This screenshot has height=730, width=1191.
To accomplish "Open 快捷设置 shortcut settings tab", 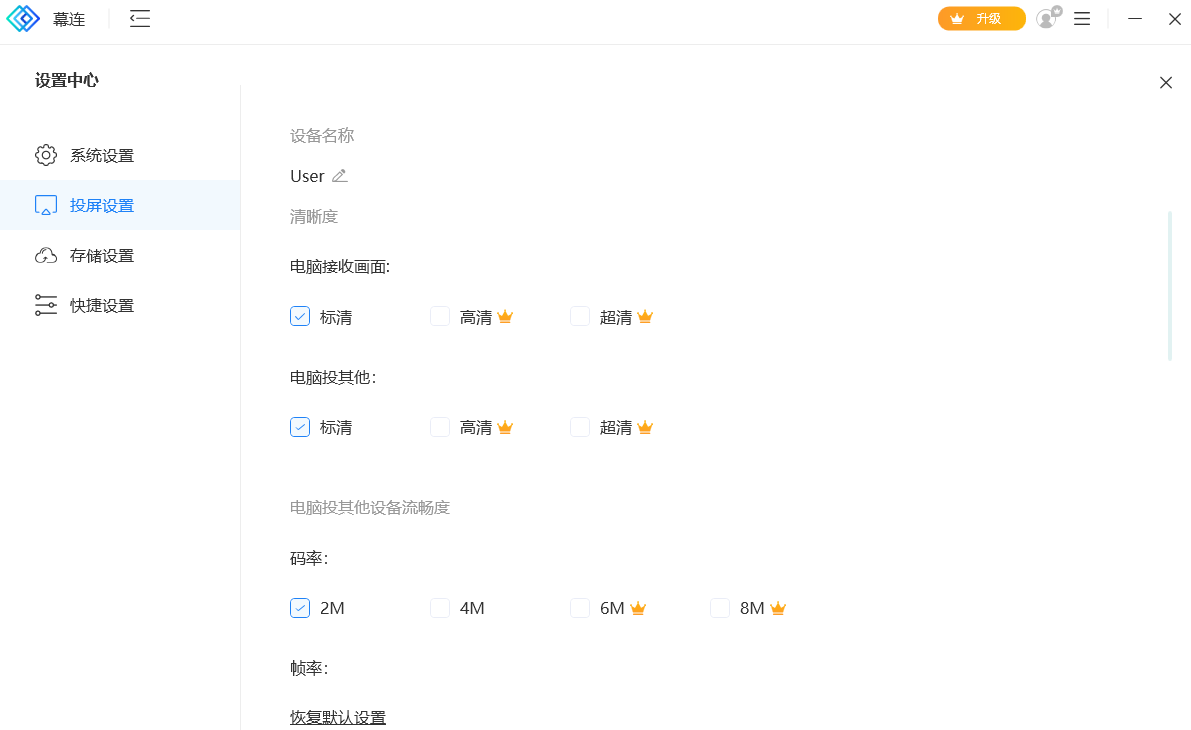I will tap(120, 305).
